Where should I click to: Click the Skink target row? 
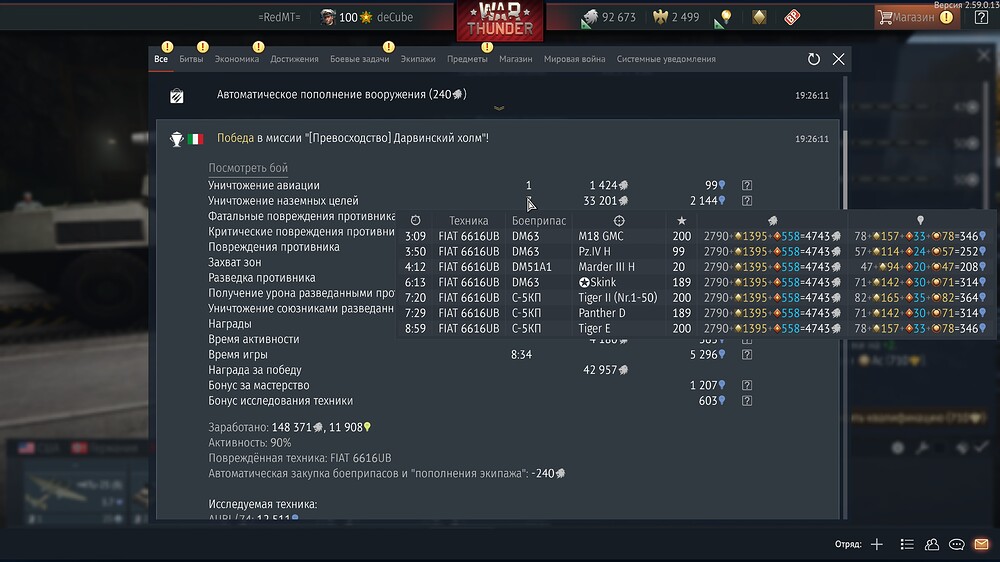coord(695,282)
